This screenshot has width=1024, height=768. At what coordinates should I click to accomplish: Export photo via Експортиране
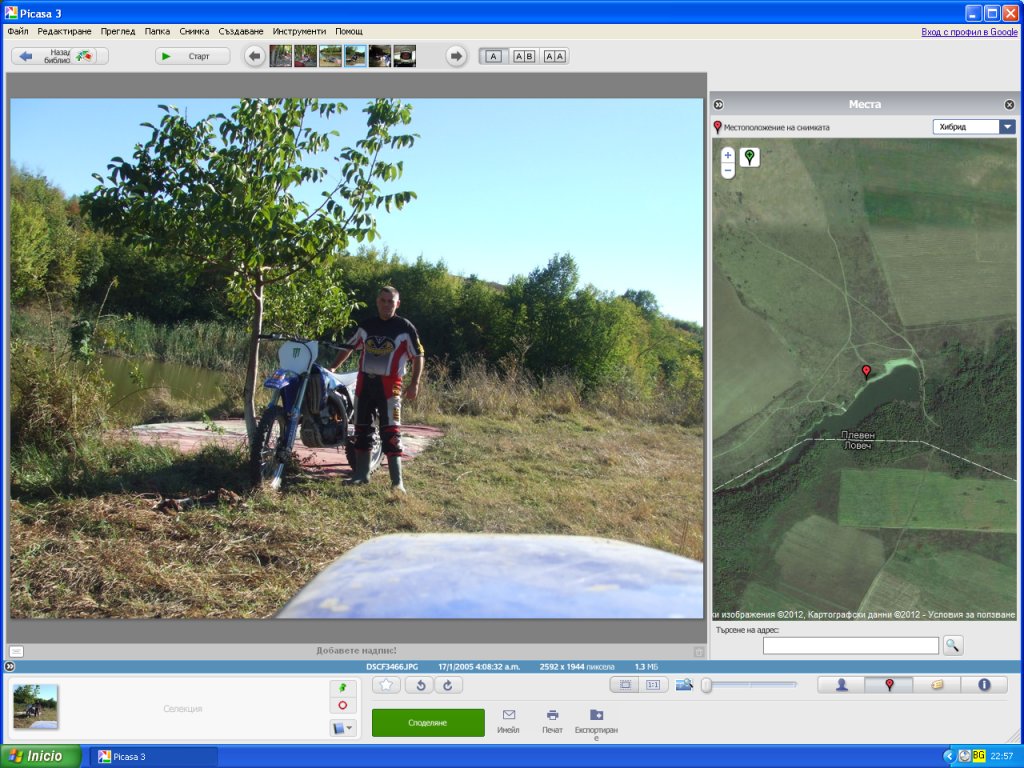tap(596, 725)
